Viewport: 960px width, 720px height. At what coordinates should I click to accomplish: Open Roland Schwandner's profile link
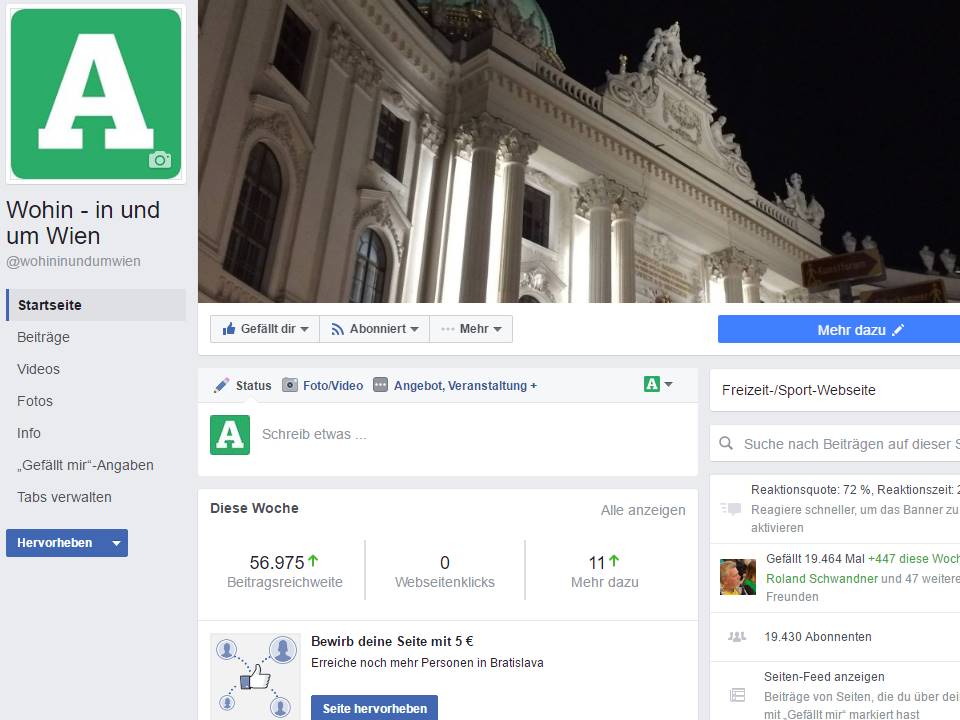[x=822, y=579]
